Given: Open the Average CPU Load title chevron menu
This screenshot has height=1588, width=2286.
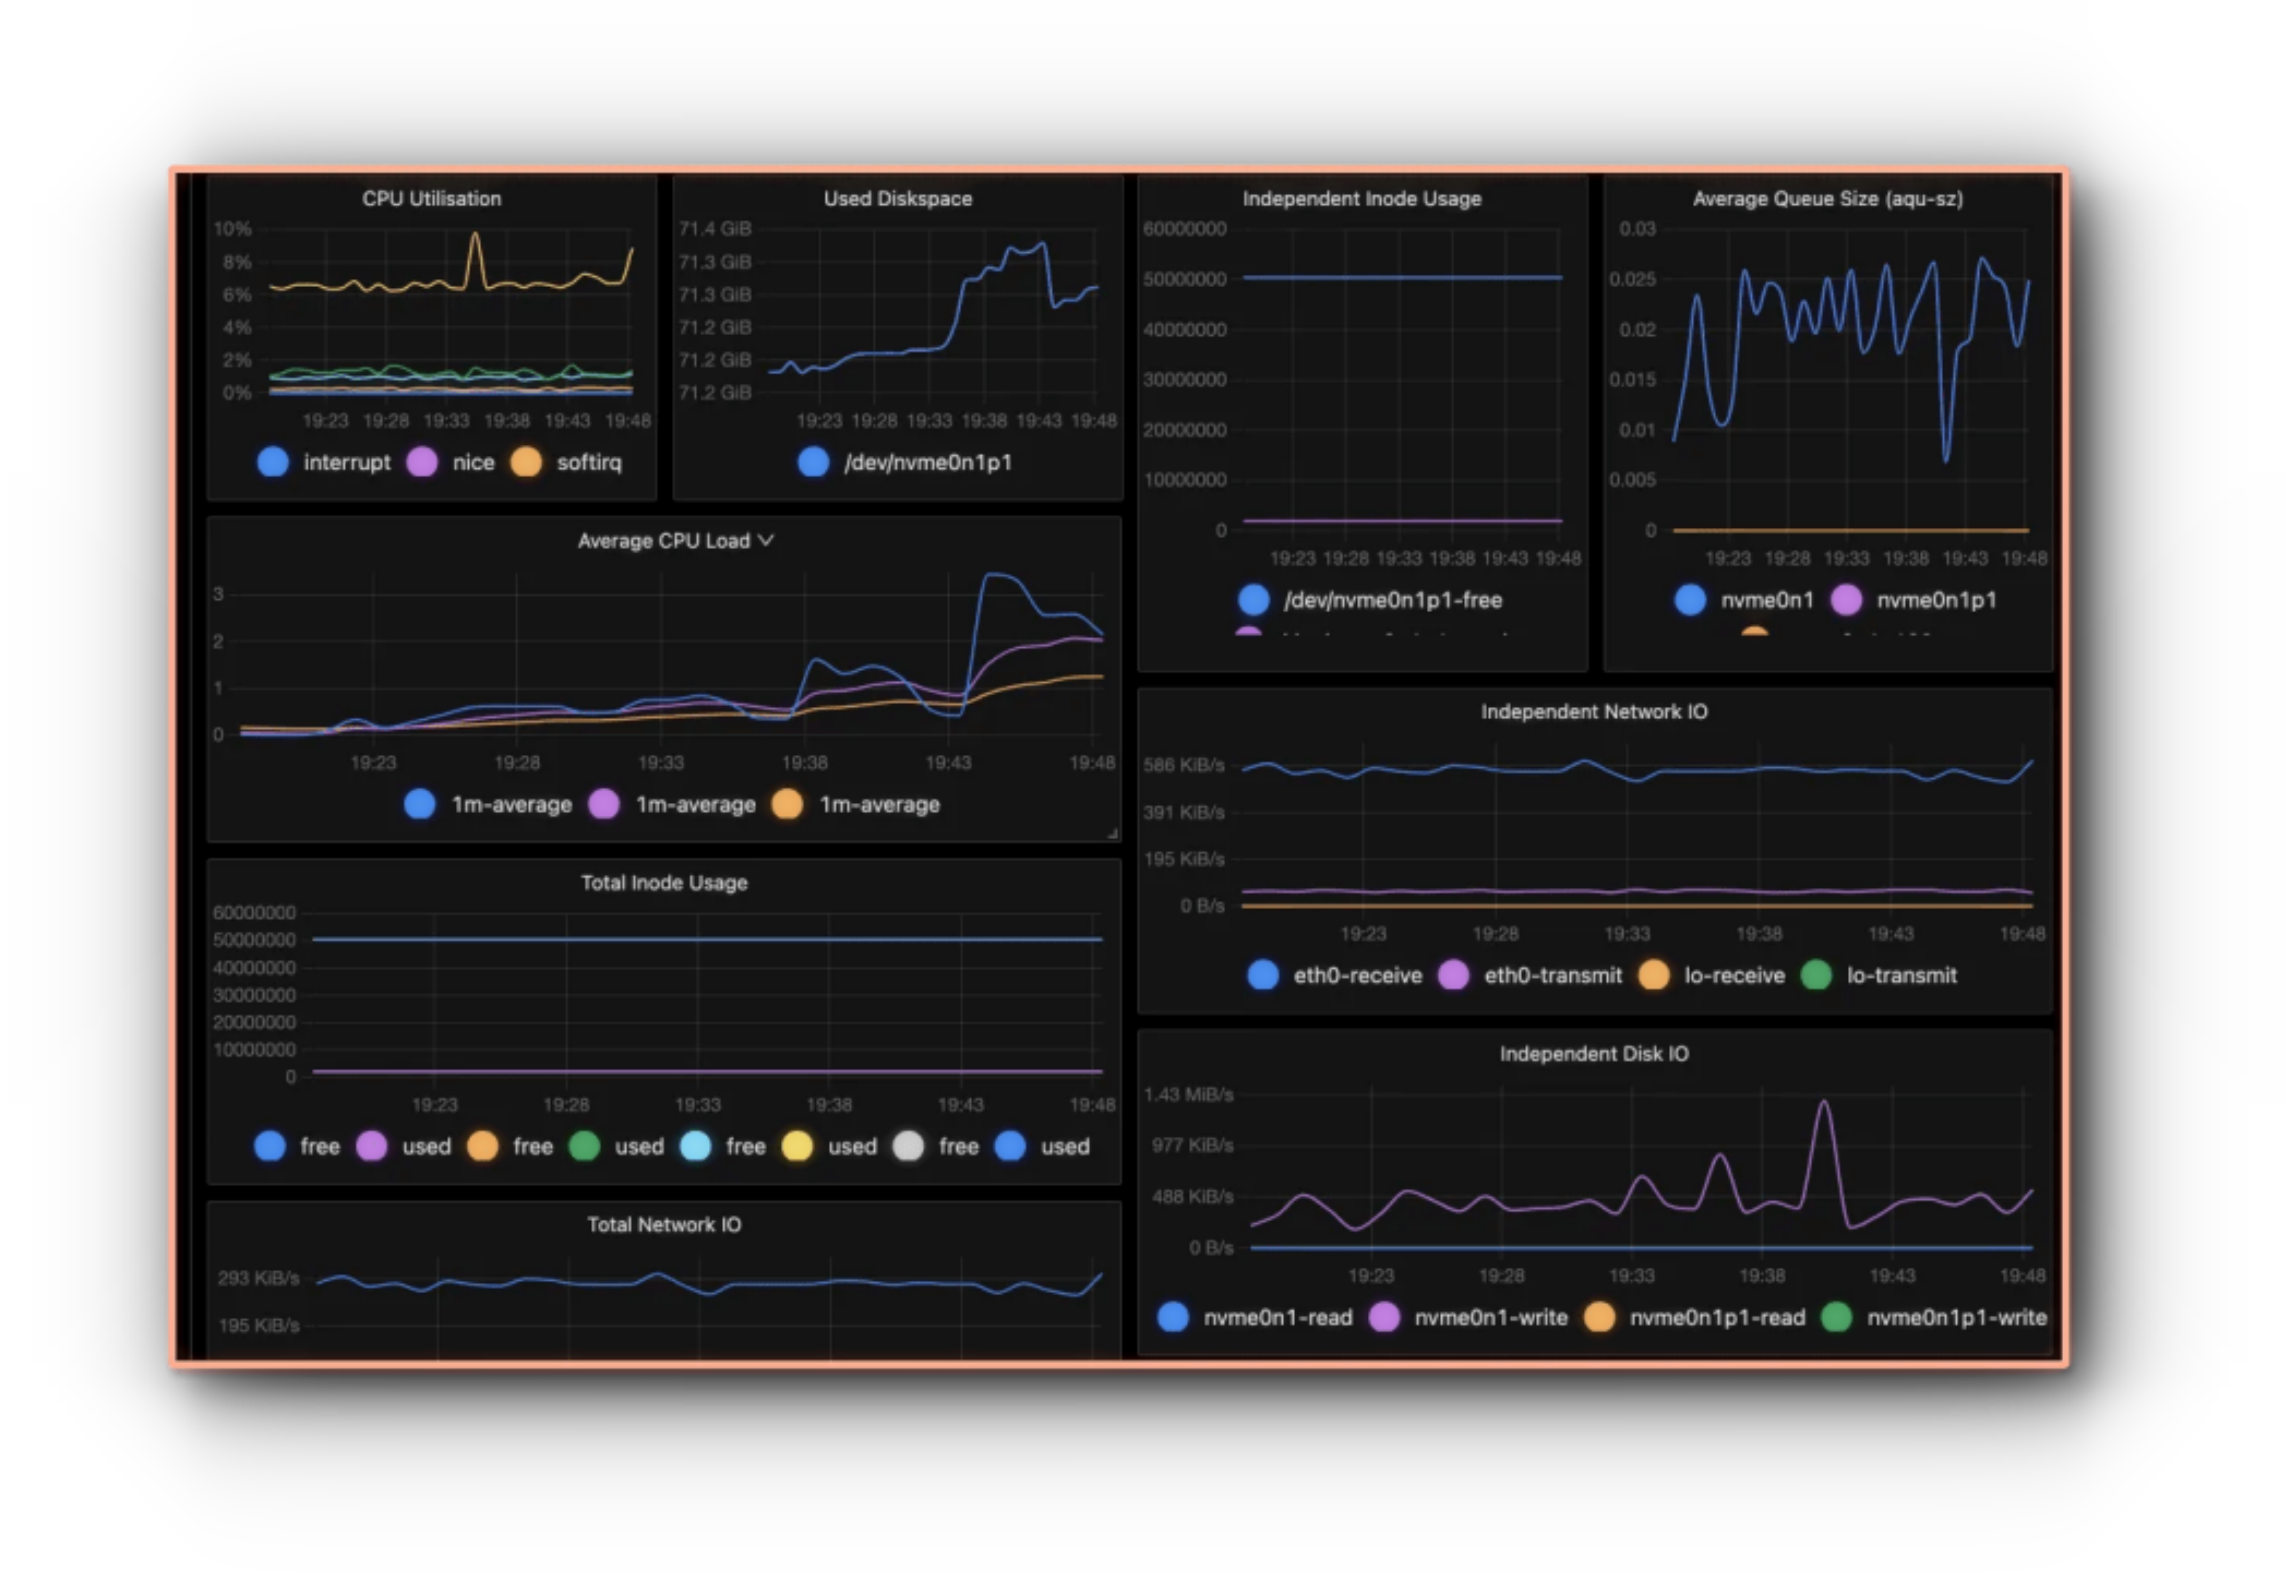Looking at the screenshot, I should (x=766, y=541).
